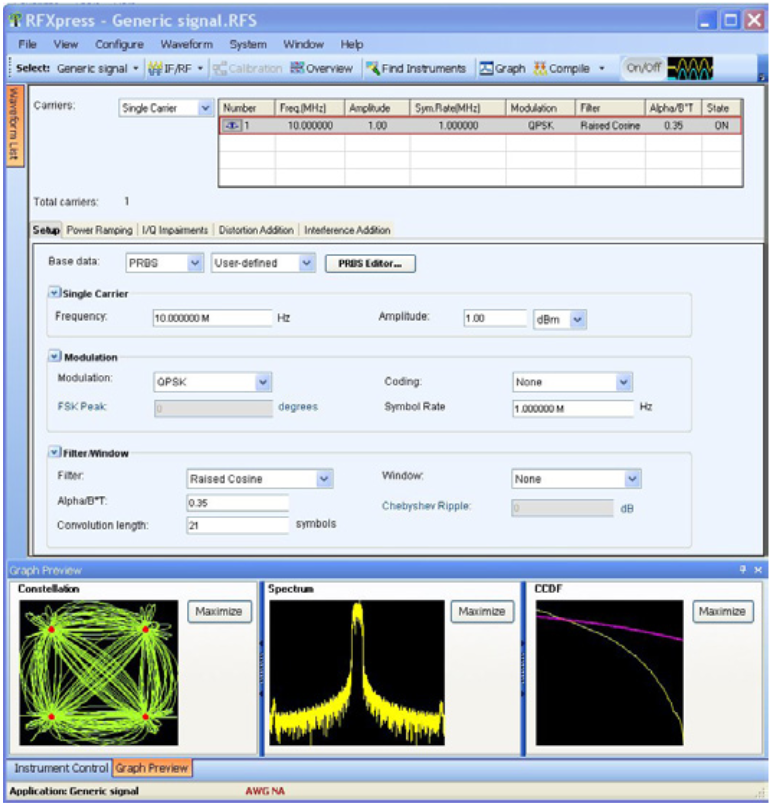Viewport: 771px width, 807px height.
Task: Toggle the On/Off output switch
Action: click(641, 68)
